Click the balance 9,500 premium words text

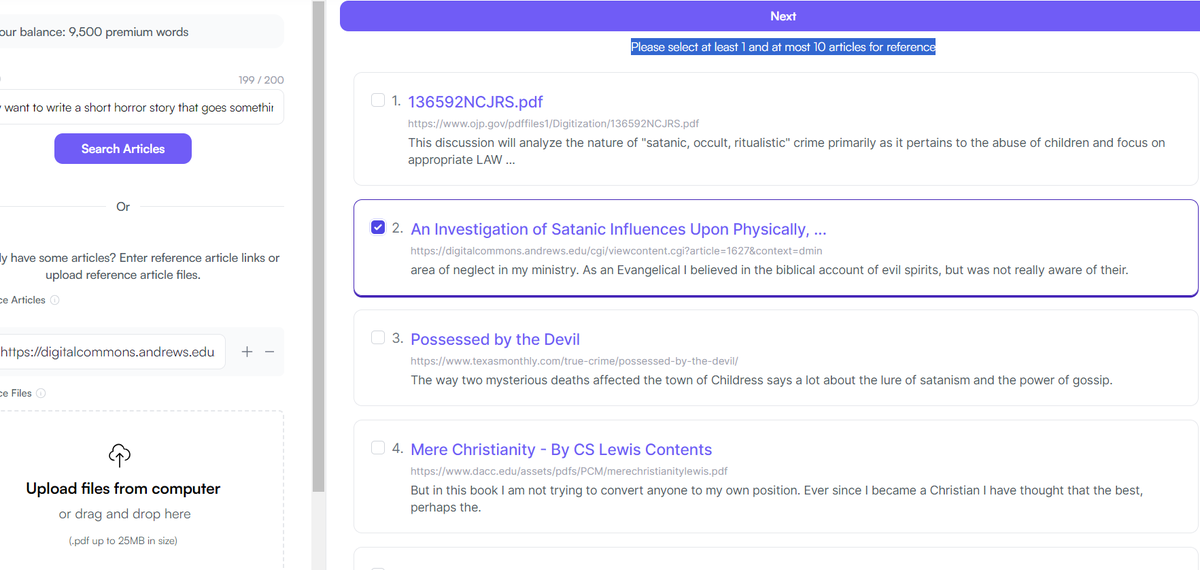click(x=94, y=32)
